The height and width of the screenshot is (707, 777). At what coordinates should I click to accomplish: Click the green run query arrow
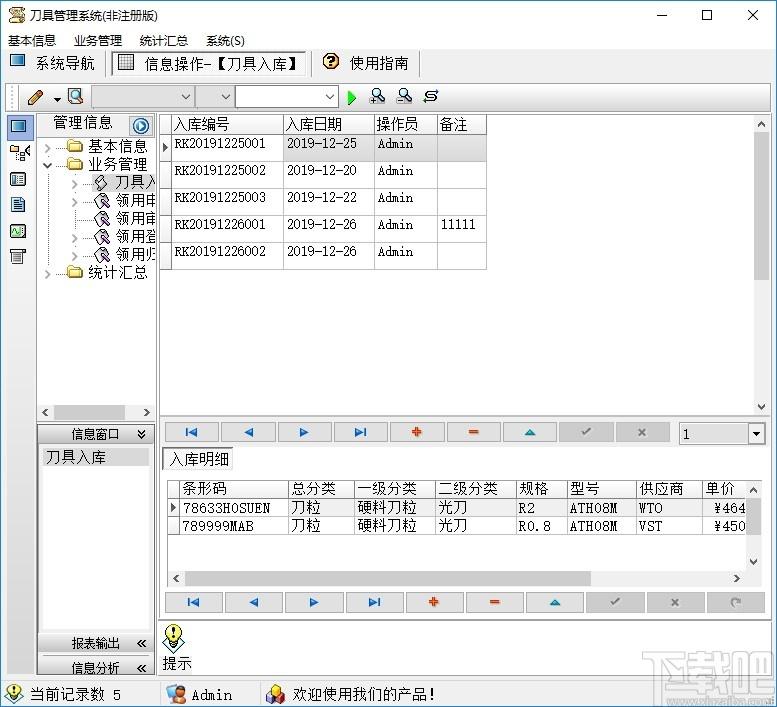352,98
